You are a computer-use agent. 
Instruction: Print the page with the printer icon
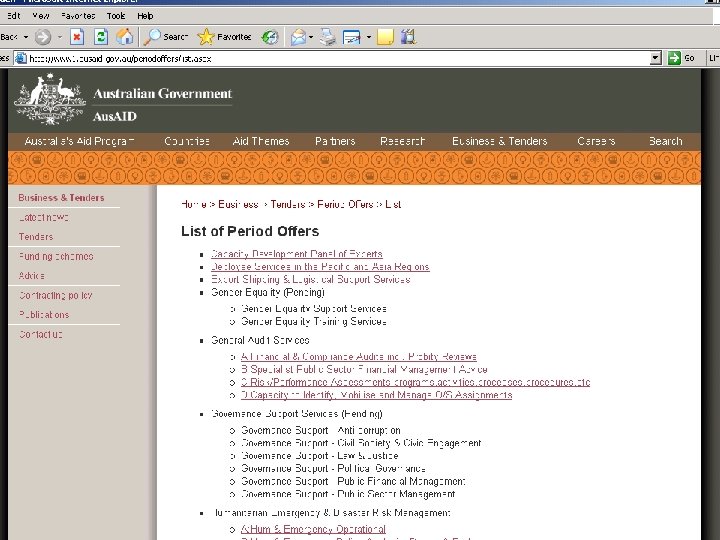[327, 37]
